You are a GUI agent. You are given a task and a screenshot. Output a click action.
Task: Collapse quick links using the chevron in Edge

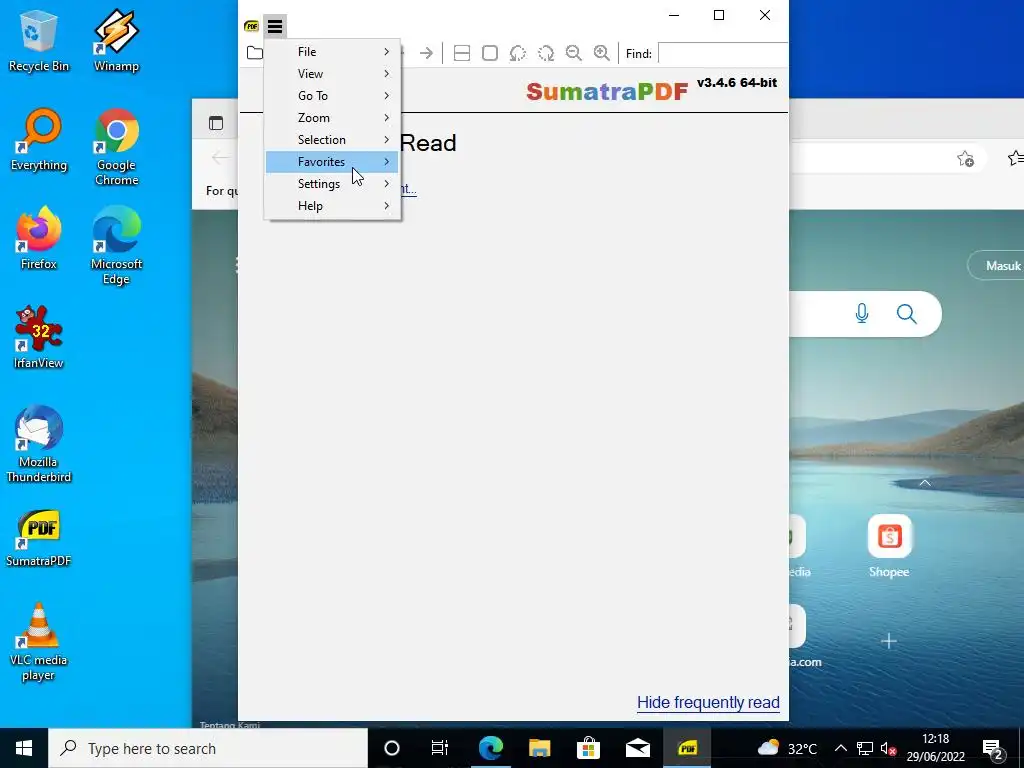click(925, 483)
